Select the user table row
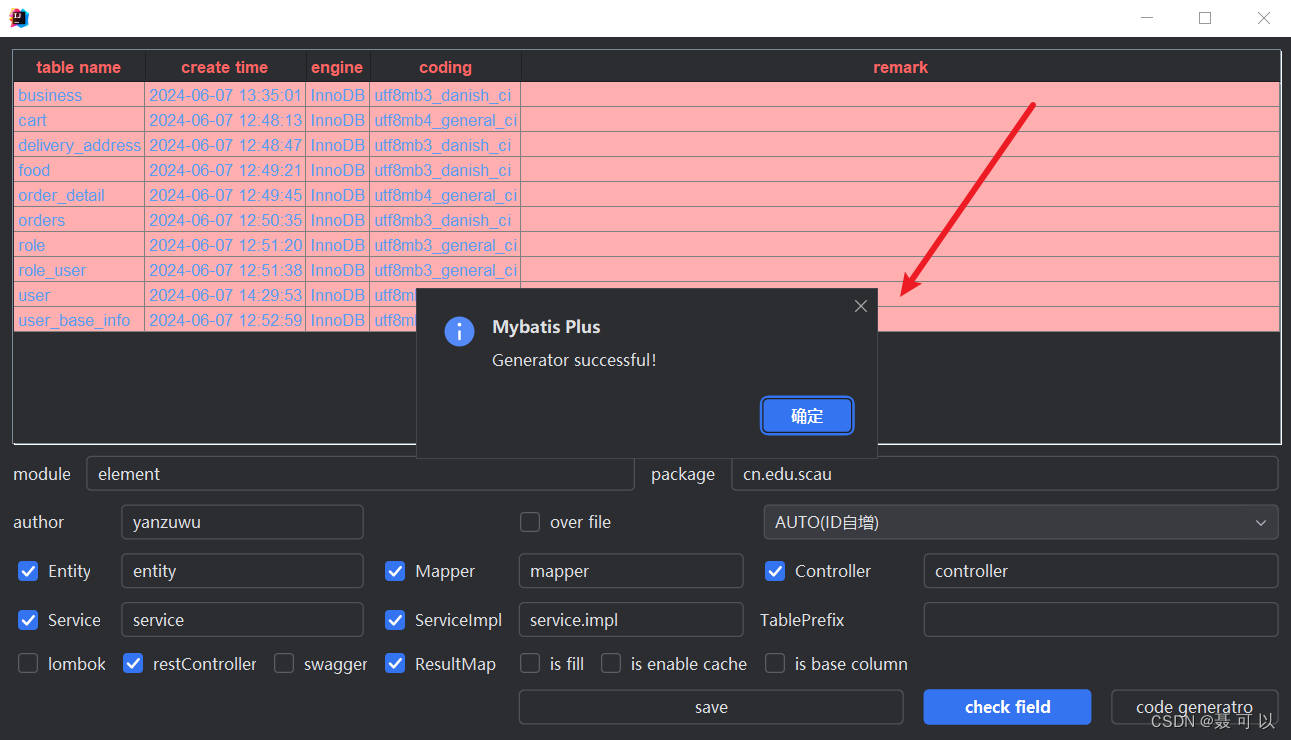The height and width of the screenshot is (740, 1291). [x=647, y=295]
